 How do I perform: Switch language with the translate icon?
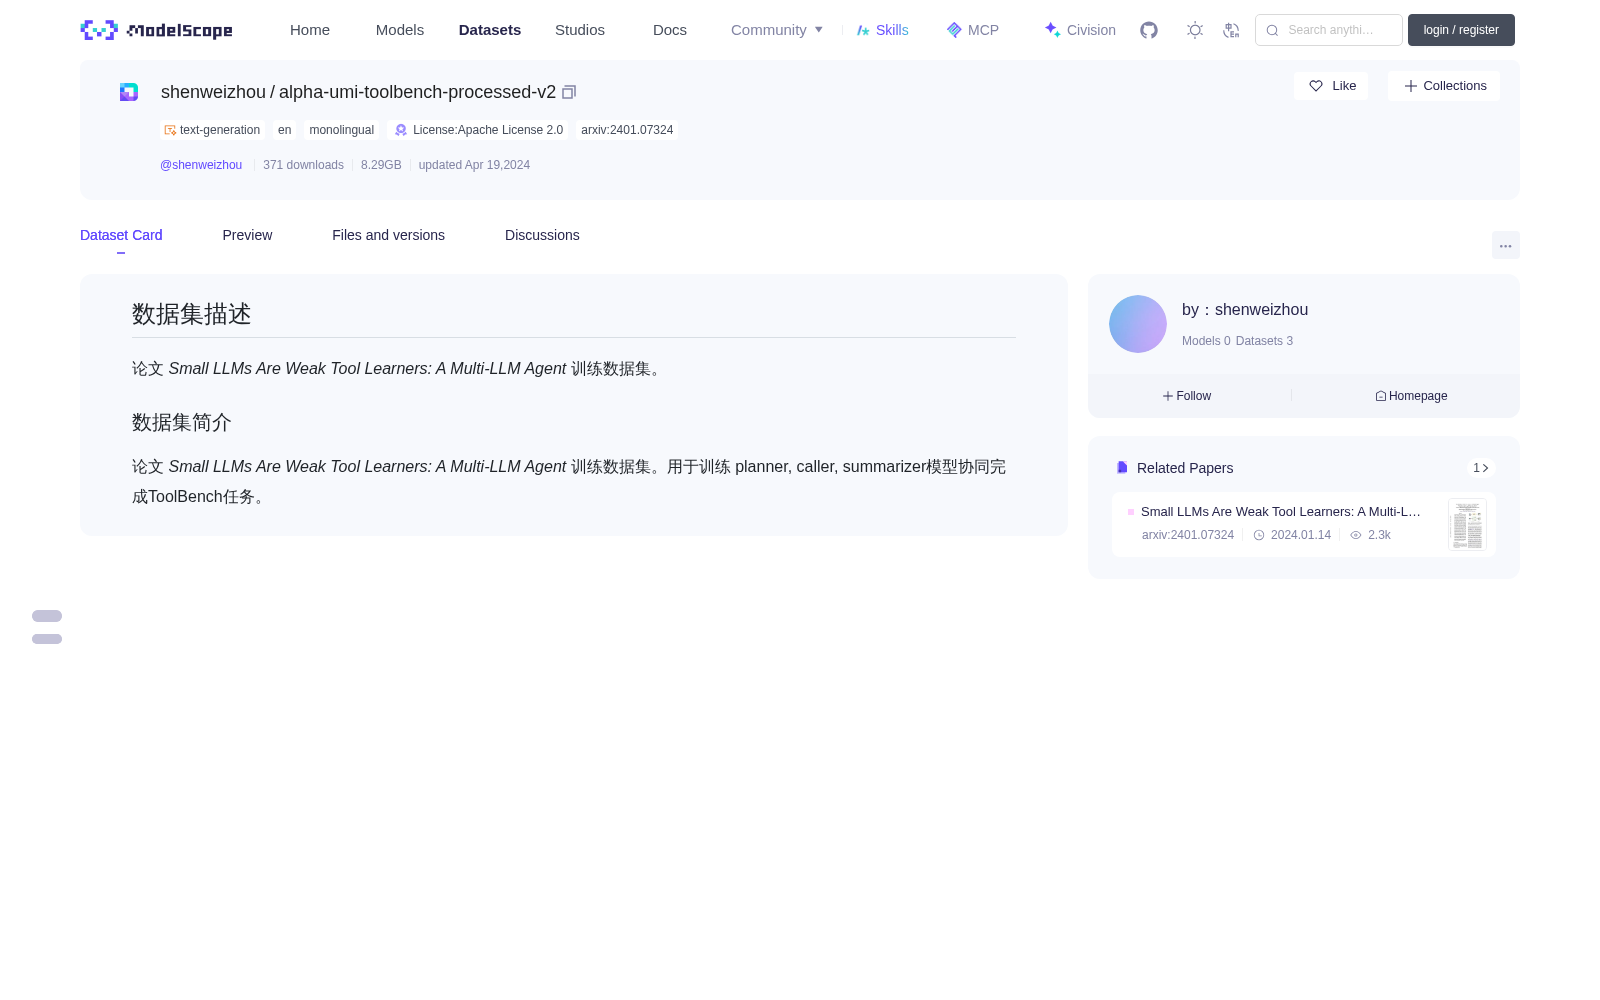click(1231, 30)
